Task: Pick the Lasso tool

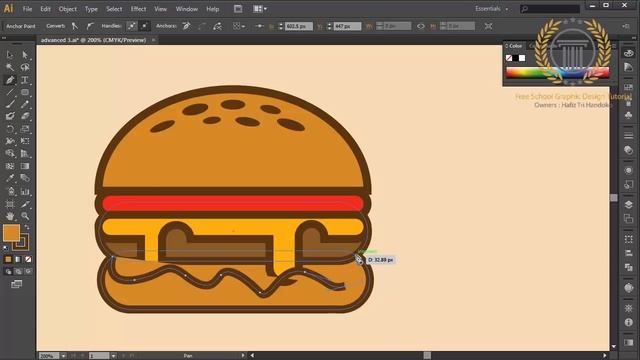Action: (x=25, y=67)
